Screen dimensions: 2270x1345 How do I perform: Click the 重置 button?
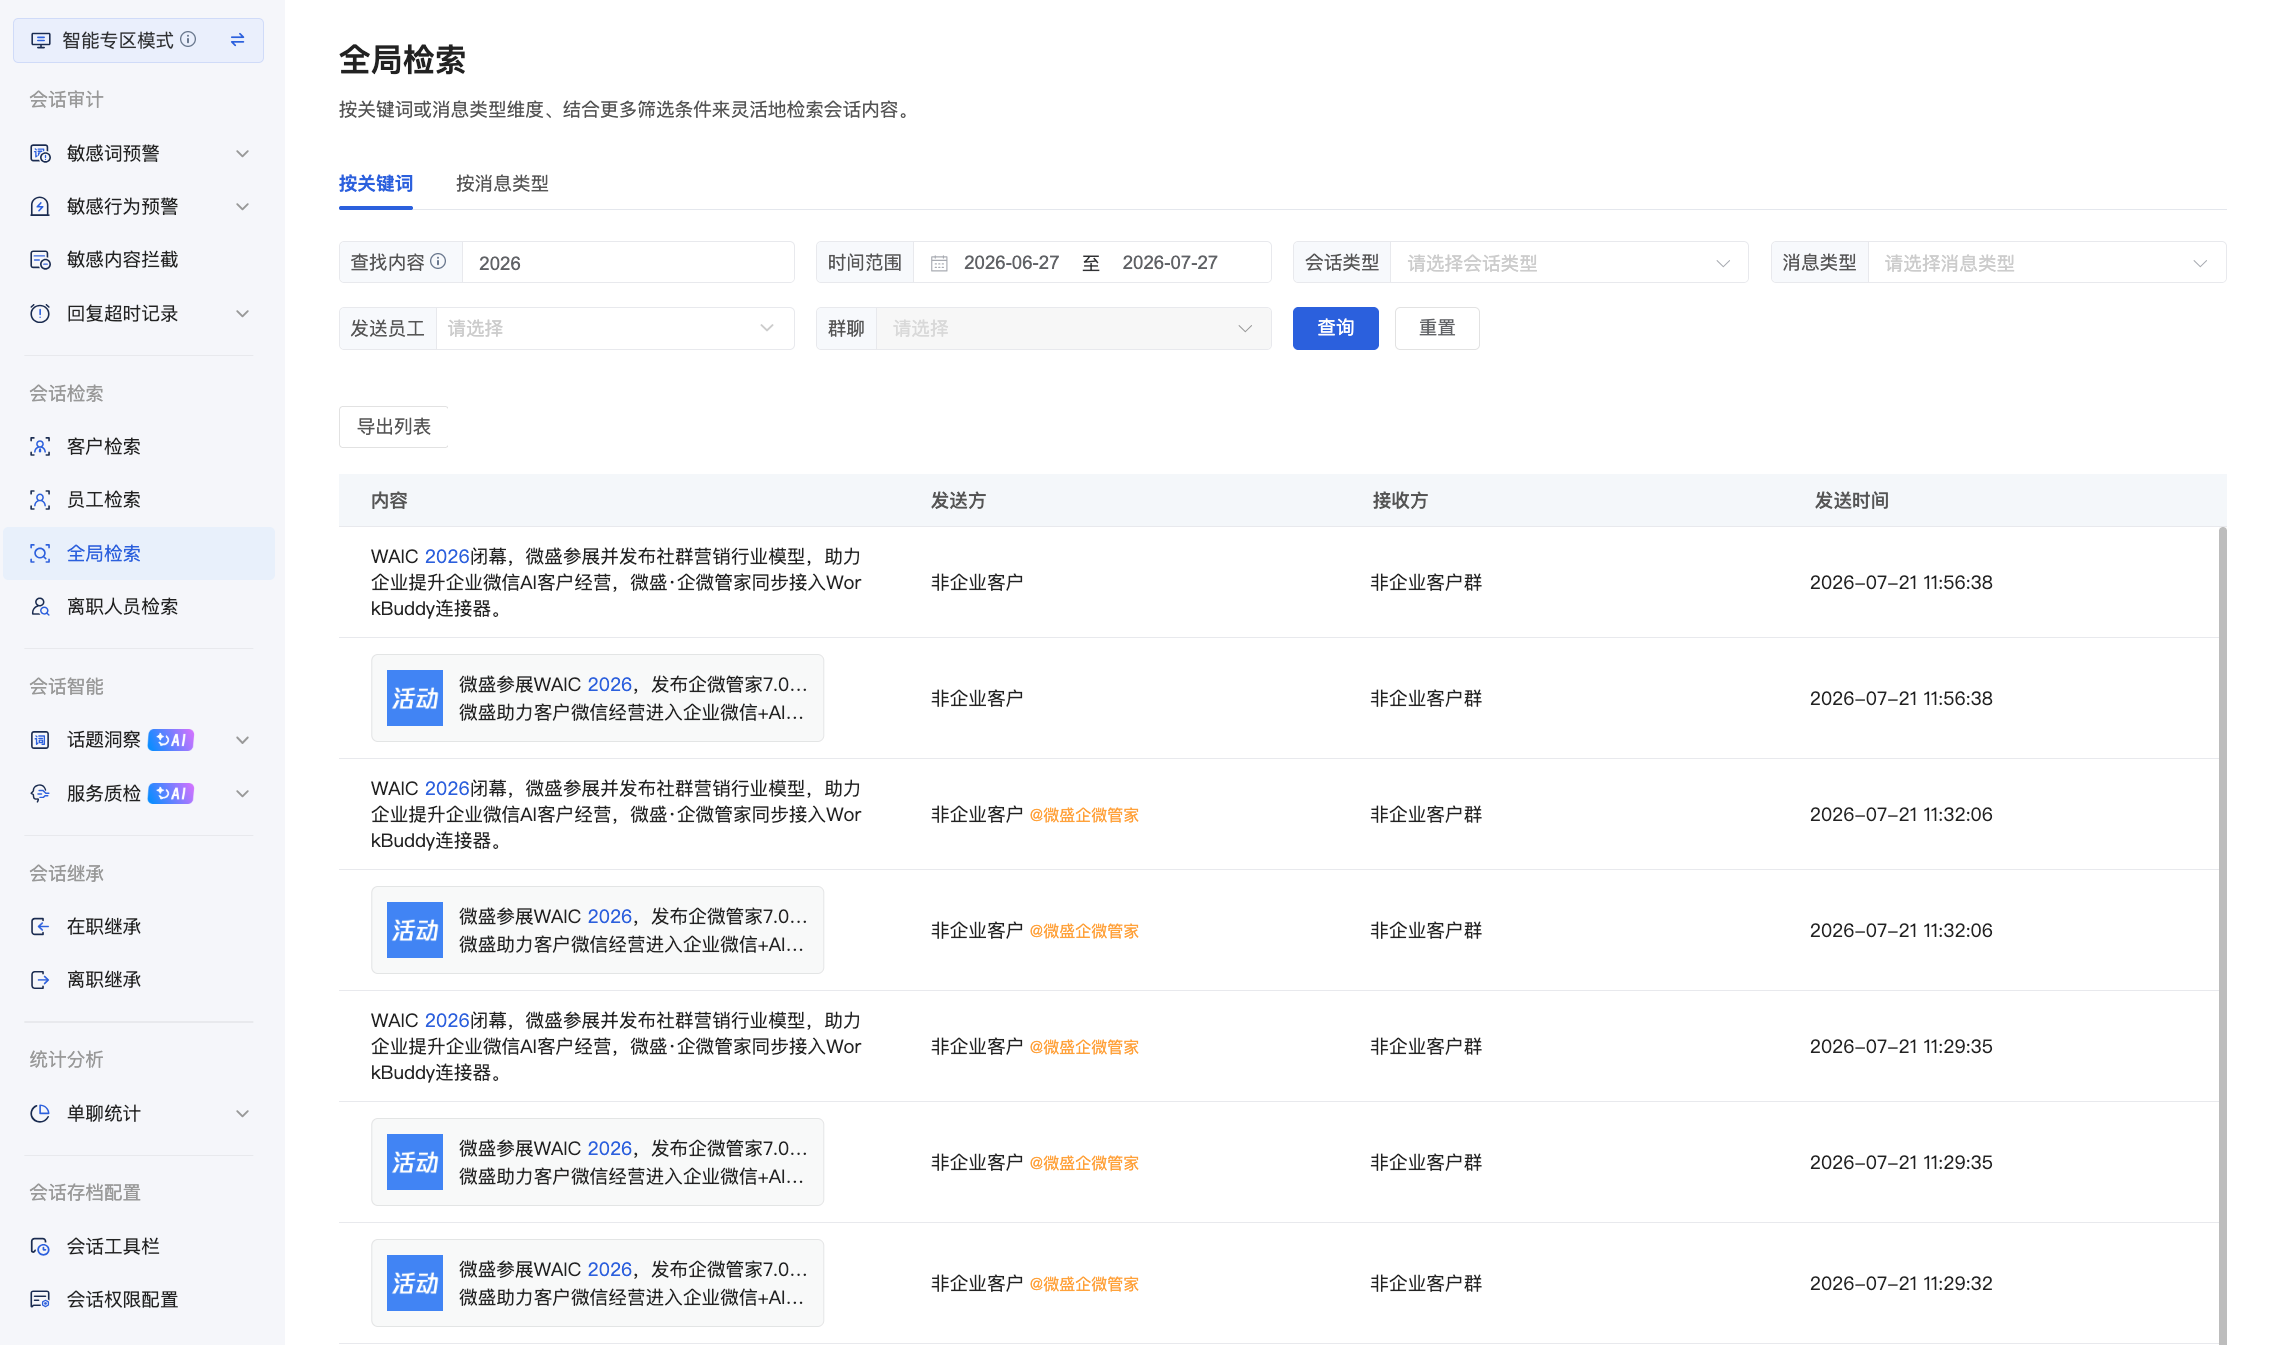1437,328
